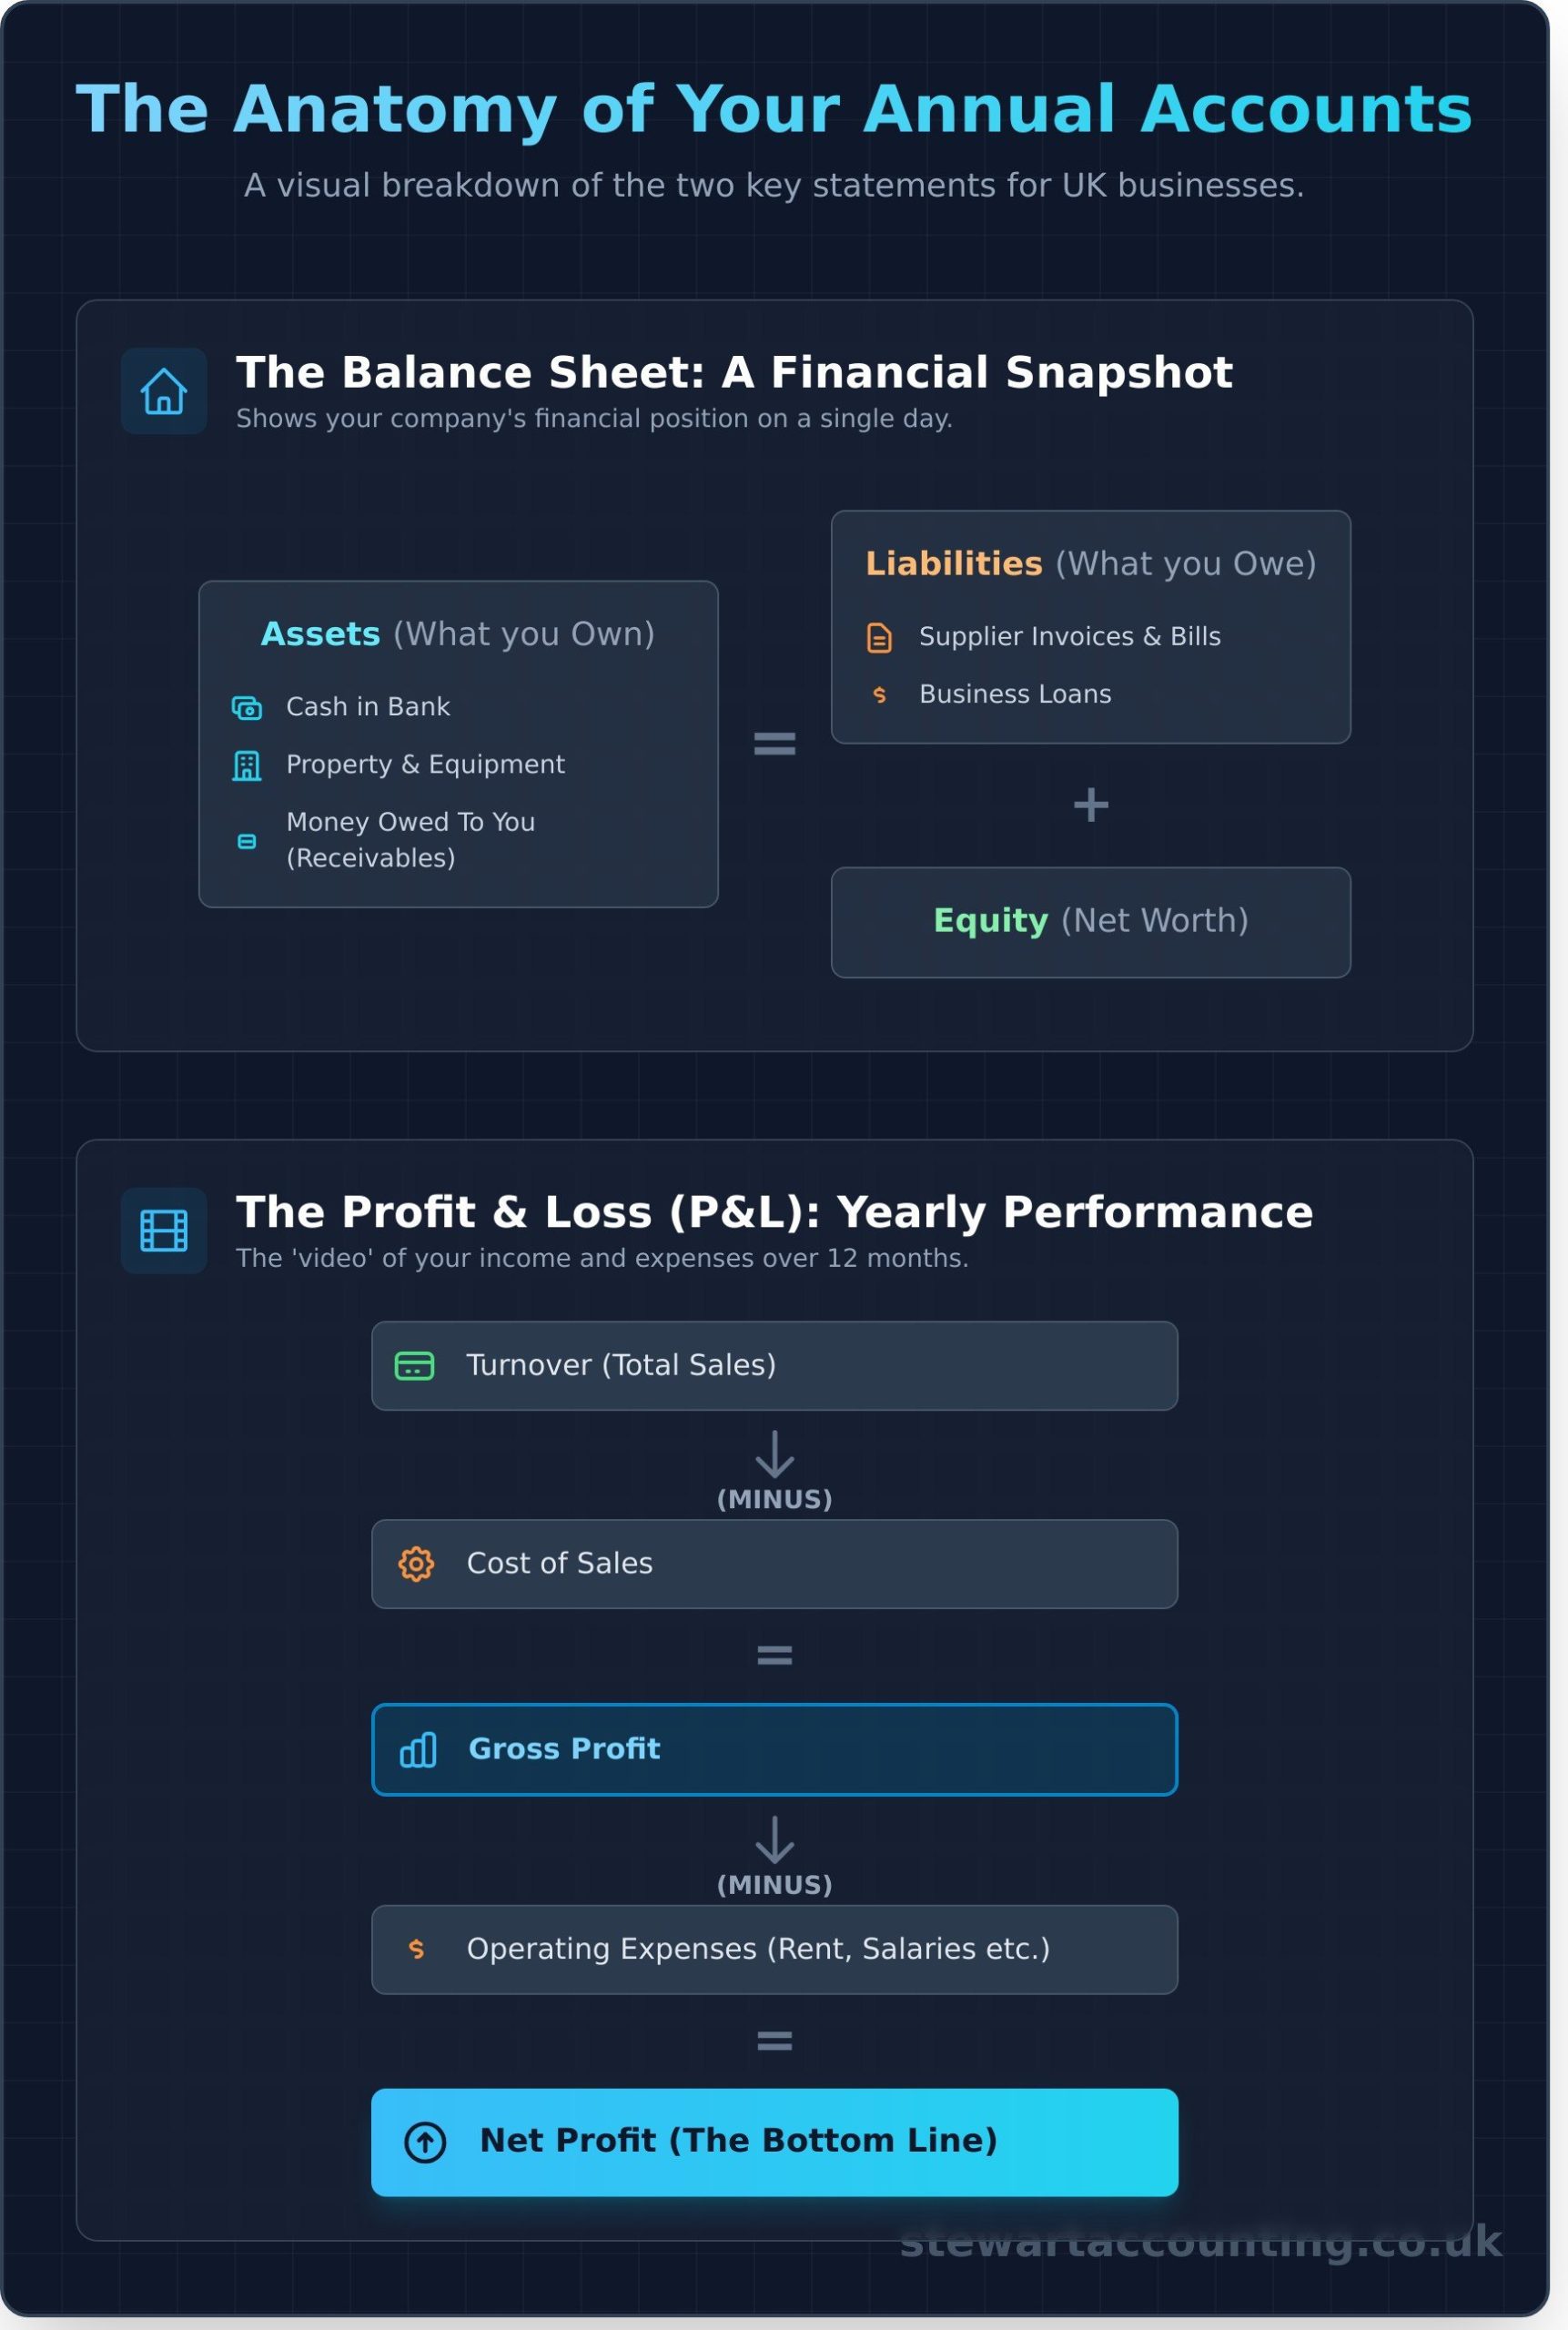Click the document icon beside Supplier Invoices & Bills
The image size is (1568, 2330).
[x=879, y=637]
